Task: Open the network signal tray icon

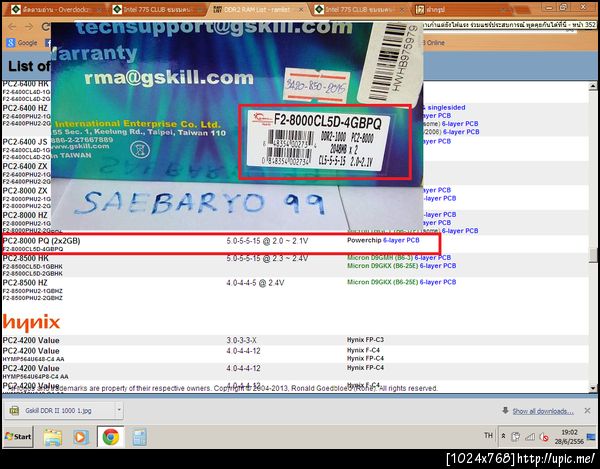Action: click(530, 436)
